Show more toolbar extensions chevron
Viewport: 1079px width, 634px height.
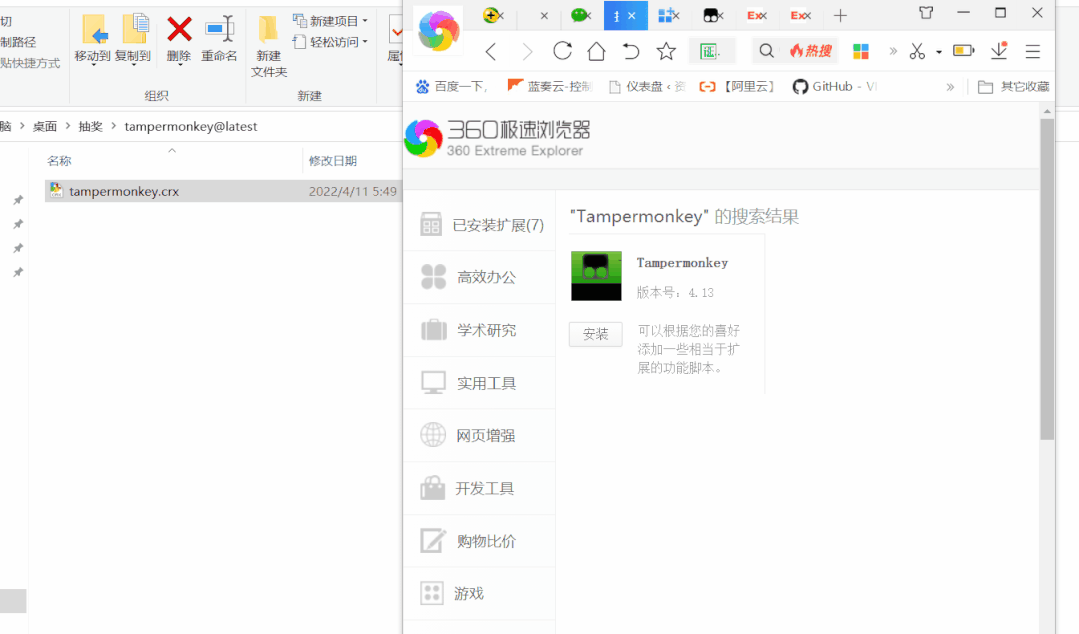(x=893, y=51)
